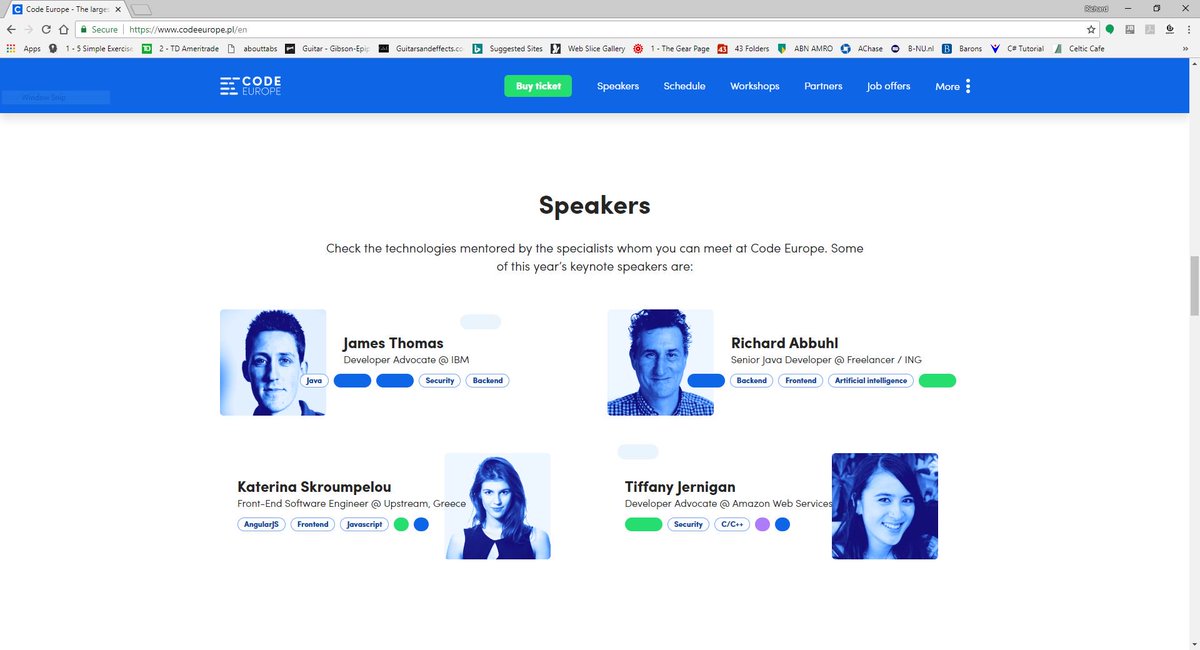Go to the browser home page icon
The width and height of the screenshot is (1200, 650).
coord(63,29)
